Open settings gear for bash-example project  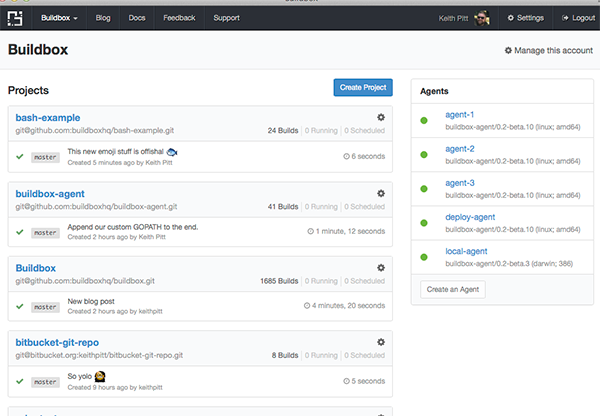pos(380,118)
